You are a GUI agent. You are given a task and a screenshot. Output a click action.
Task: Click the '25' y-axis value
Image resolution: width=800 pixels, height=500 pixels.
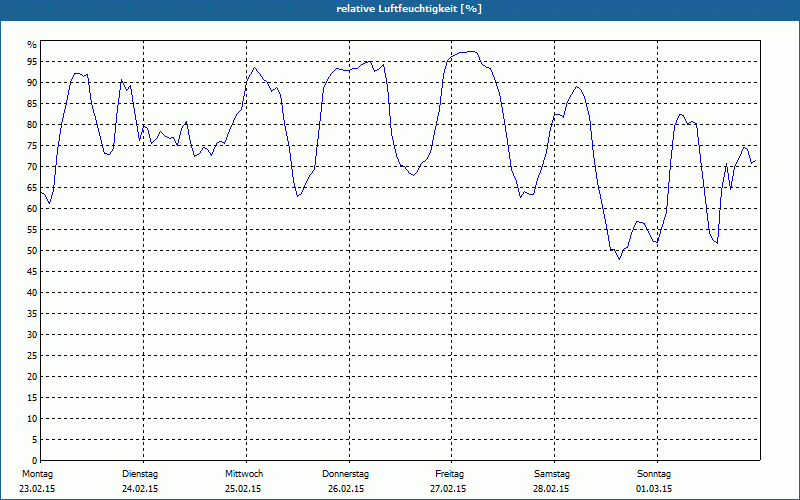pos(32,356)
